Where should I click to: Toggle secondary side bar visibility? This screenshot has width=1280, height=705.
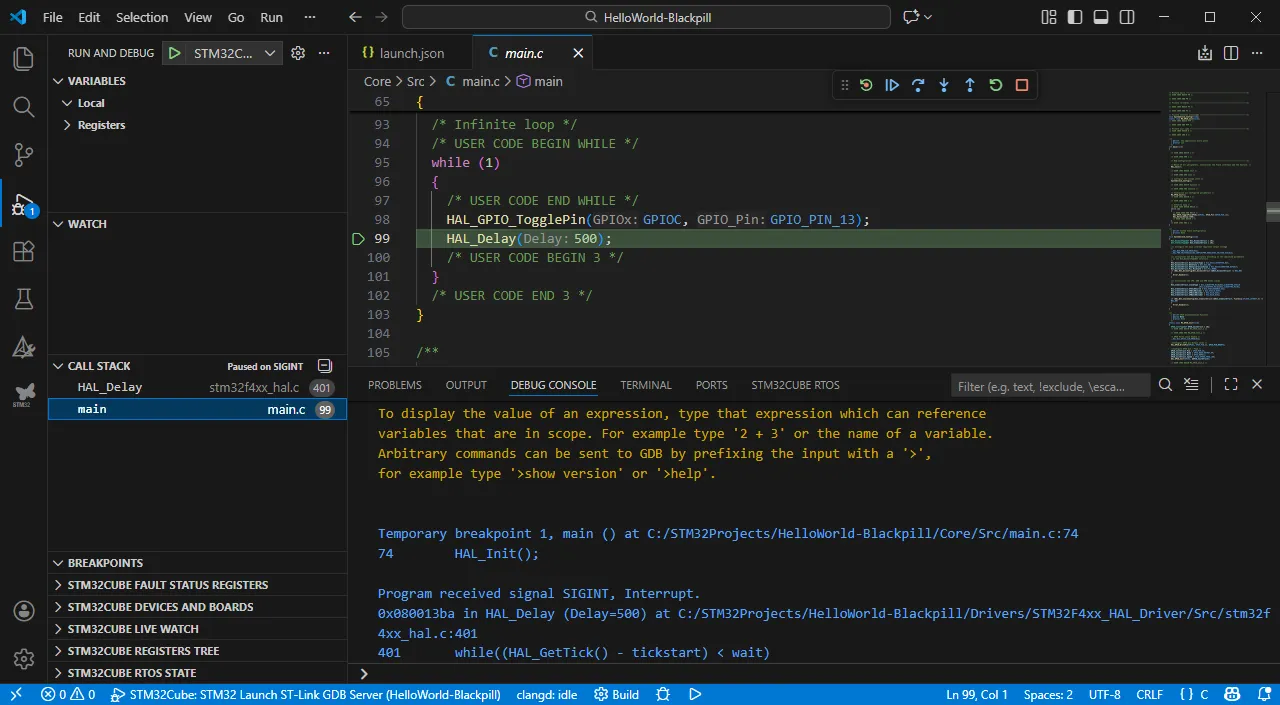tap(1127, 17)
